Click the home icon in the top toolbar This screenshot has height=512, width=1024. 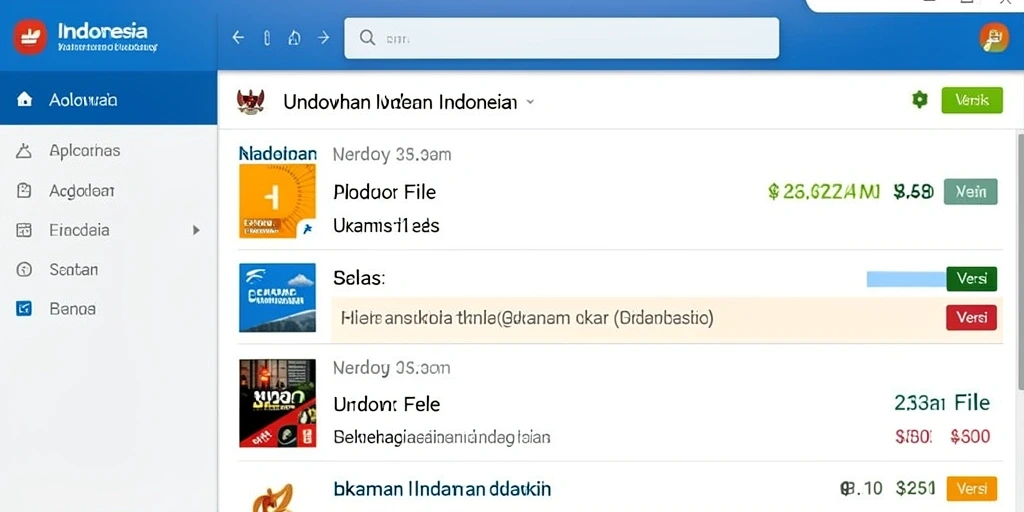295,38
